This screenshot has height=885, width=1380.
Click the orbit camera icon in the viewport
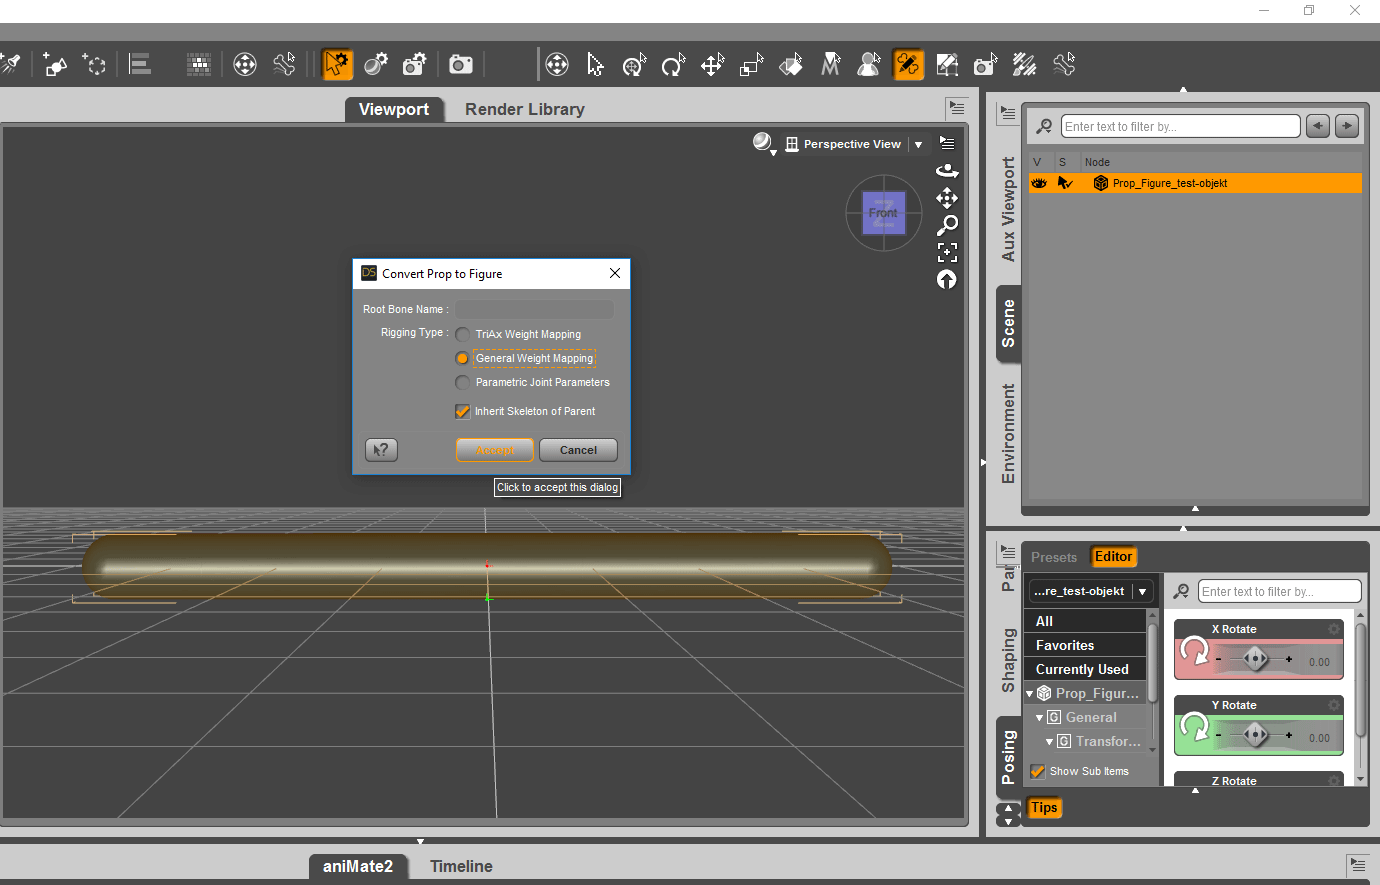pyautogui.click(x=946, y=171)
